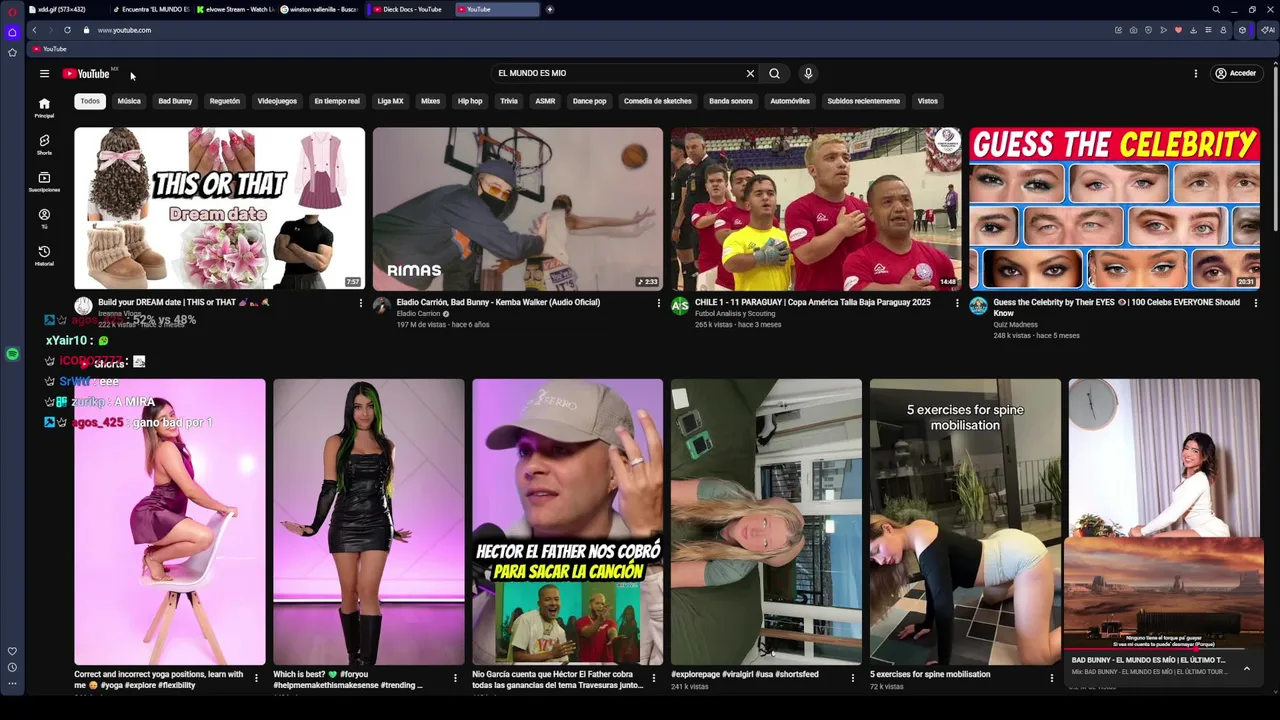Seek on the miniplayer red progress bar

[1164, 650]
